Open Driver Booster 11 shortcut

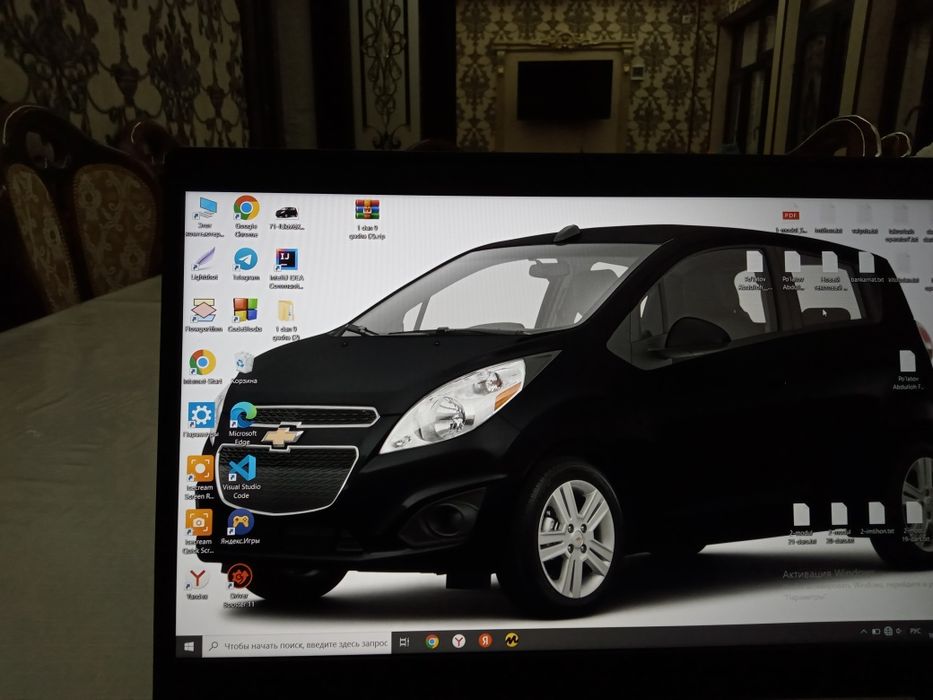coord(239,586)
